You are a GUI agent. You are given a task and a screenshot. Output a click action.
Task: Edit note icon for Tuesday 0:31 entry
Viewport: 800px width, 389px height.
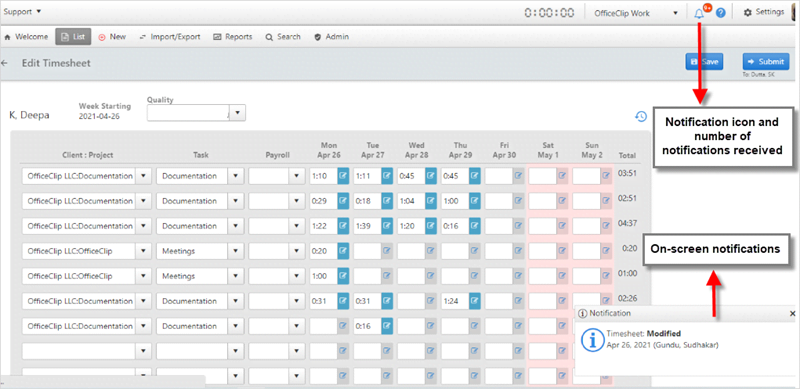tap(387, 301)
